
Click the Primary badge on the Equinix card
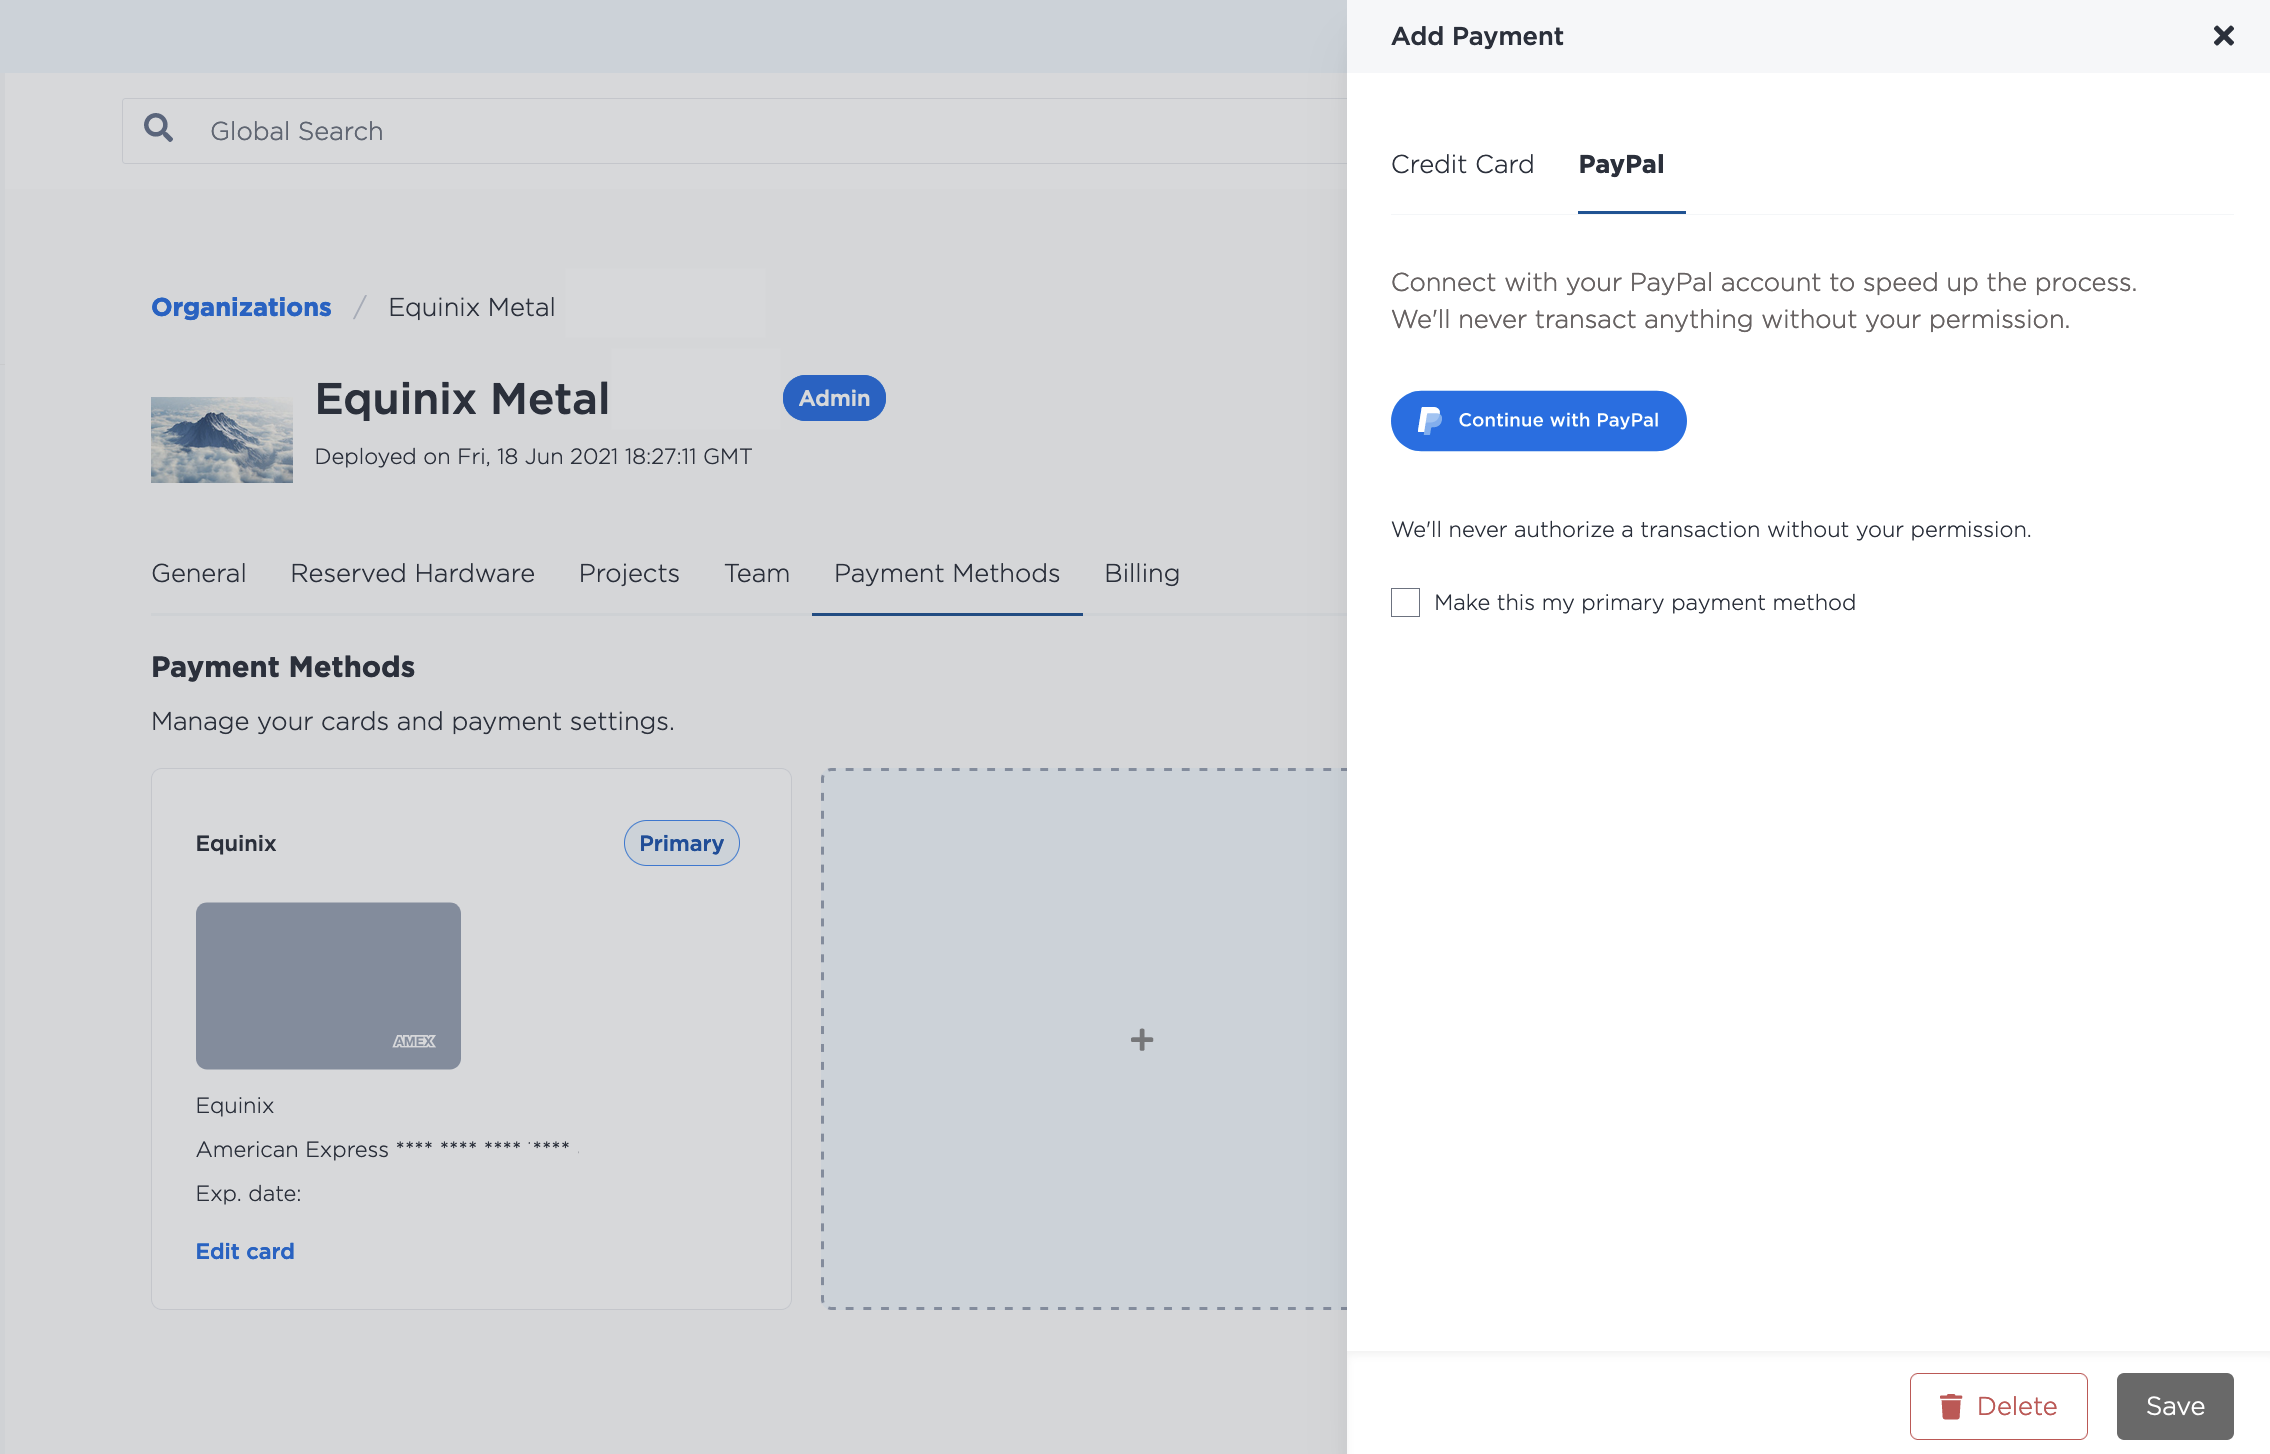click(x=681, y=843)
